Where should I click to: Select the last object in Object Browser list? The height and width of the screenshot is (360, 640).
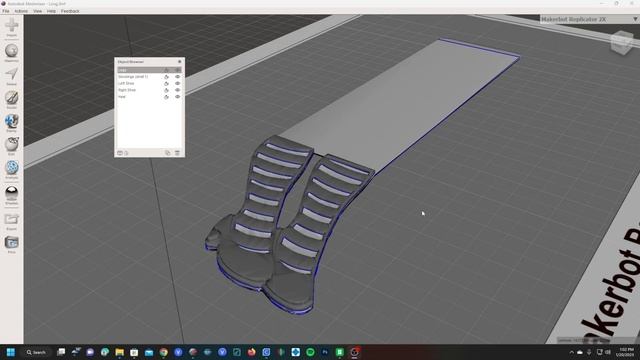pos(149,97)
